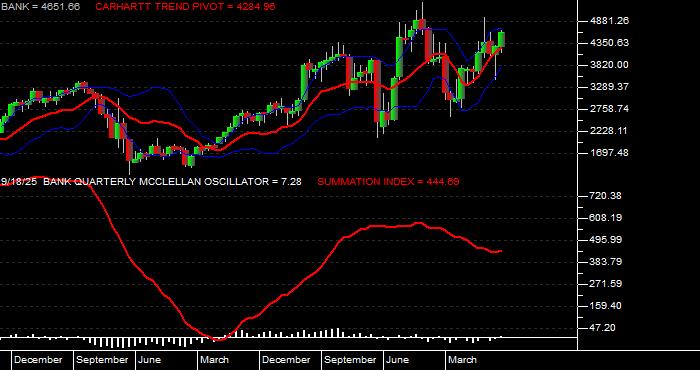Select the red SUMMATION INDEX = 444.69 label
700x370 pixels.
pos(388,181)
